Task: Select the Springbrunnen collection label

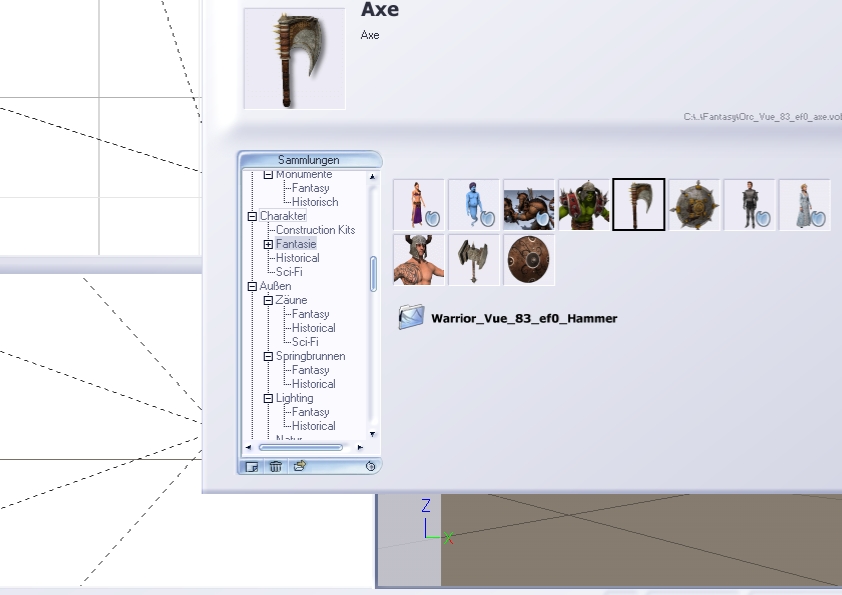Action: pyautogui.click(x=310, y=356)
